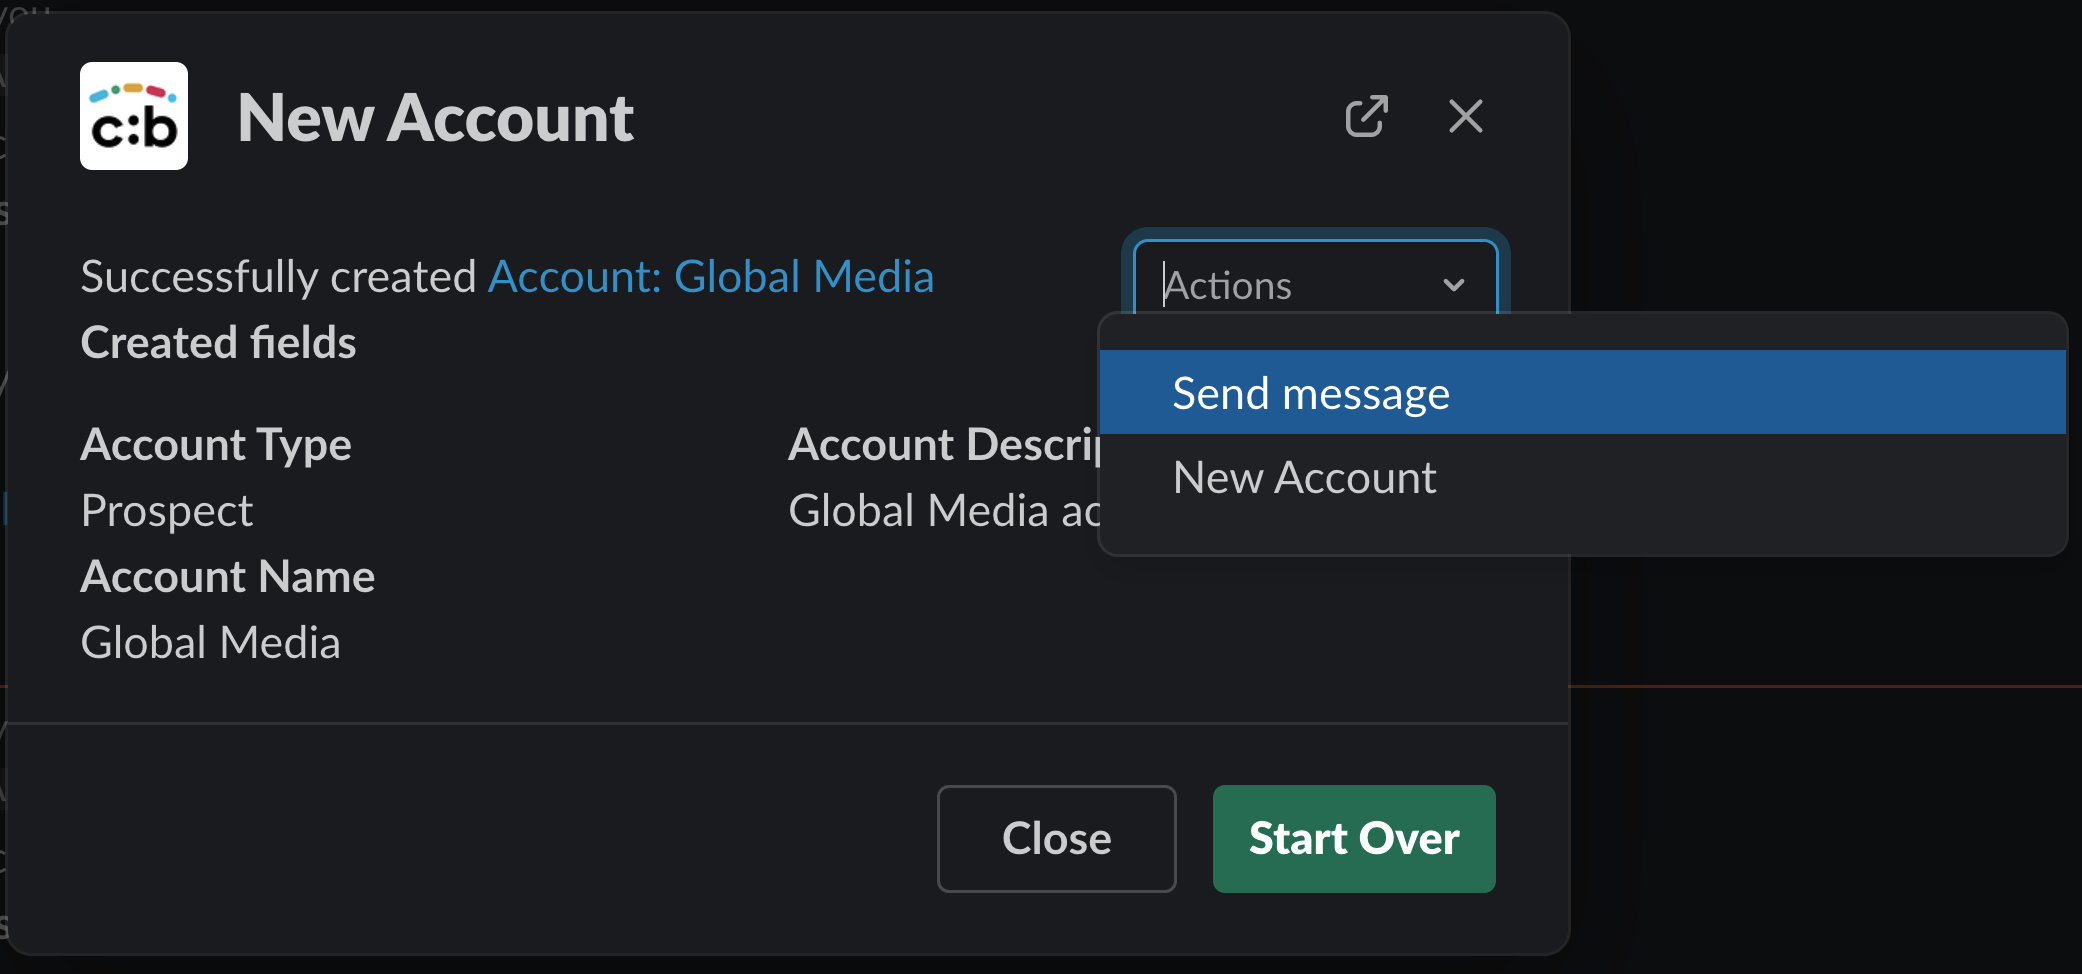Image resolution: width=2082 pixels, height=974 pixels.
Task: Click the Global Media account name value
Action: [211, 643]
